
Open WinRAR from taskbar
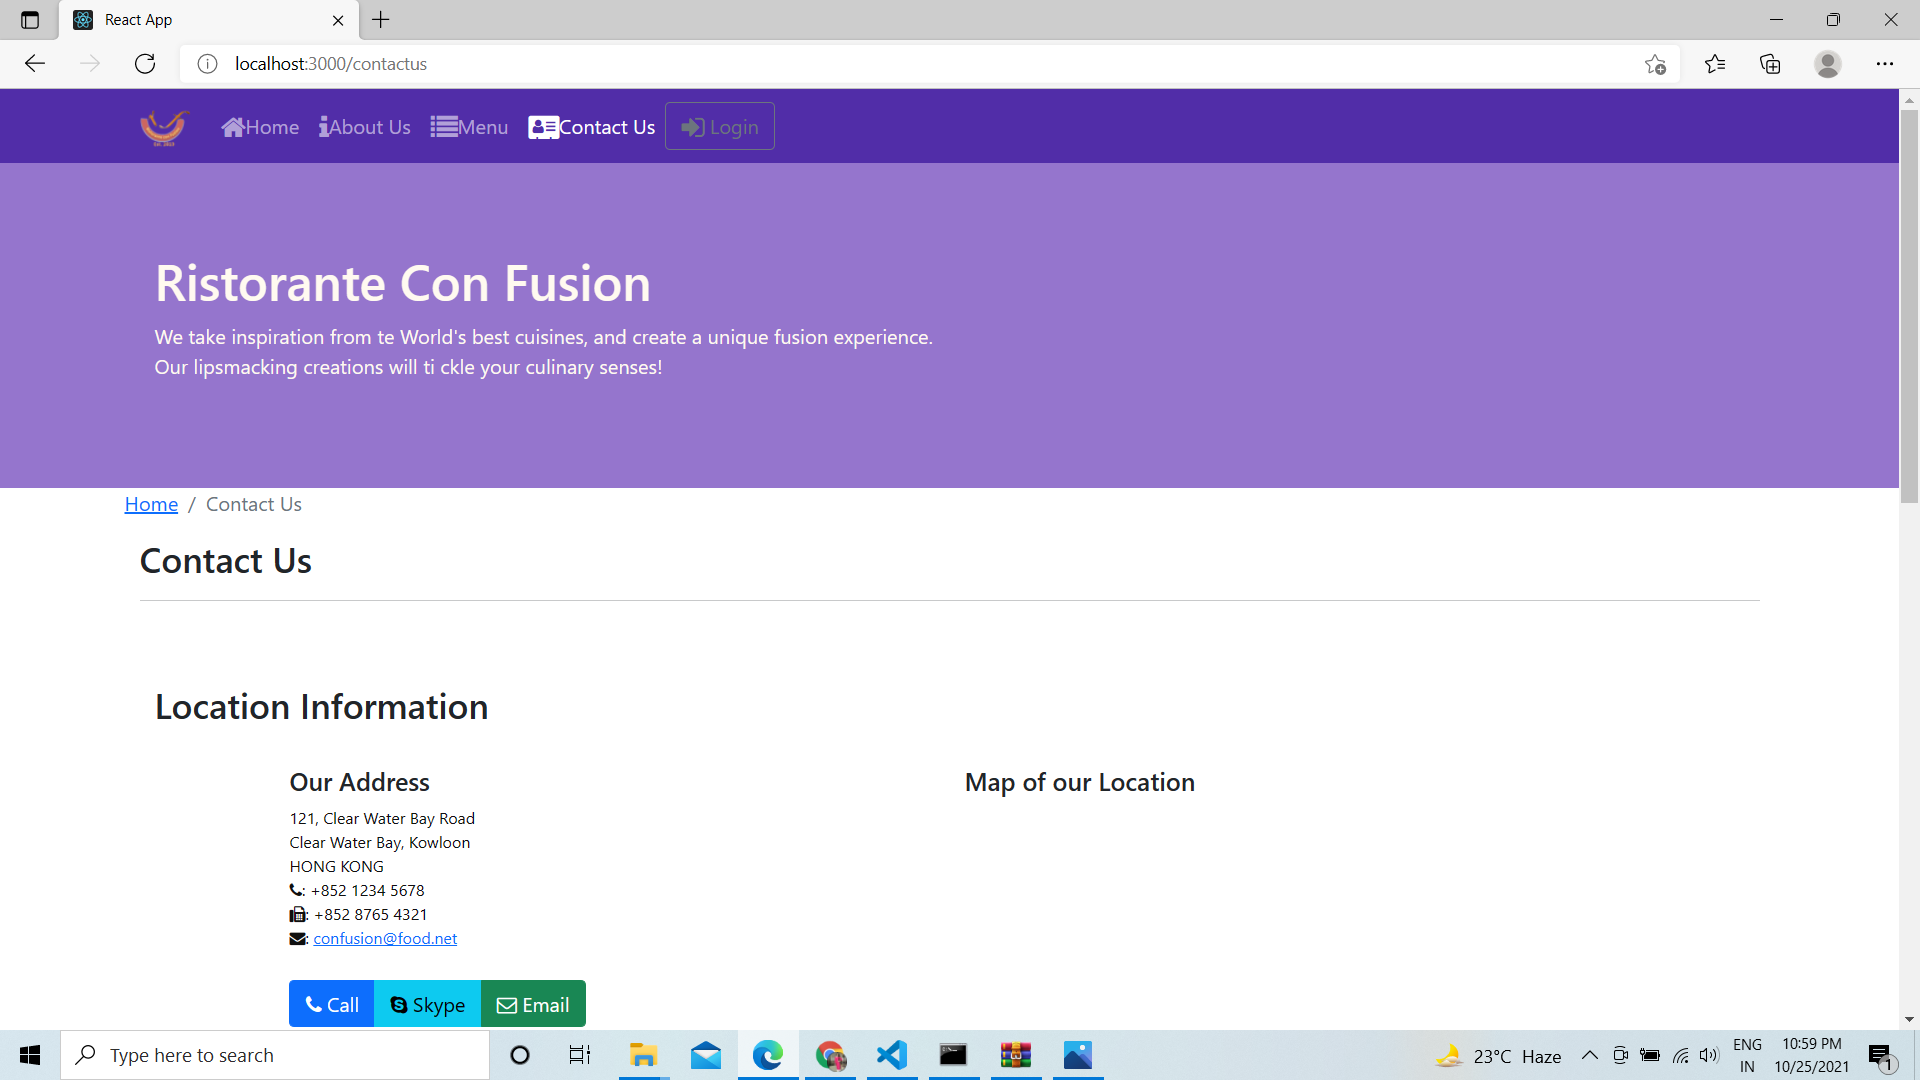[x=1016, y=1055]
